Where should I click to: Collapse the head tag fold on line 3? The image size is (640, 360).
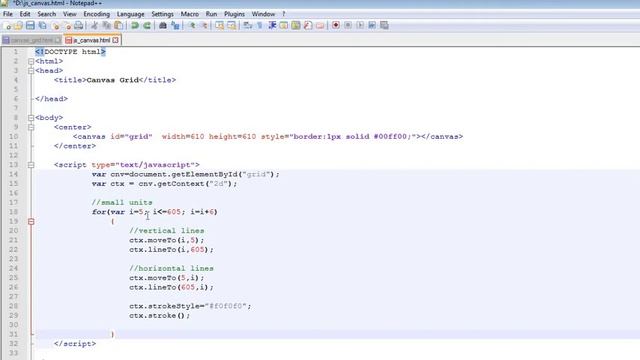31,71
